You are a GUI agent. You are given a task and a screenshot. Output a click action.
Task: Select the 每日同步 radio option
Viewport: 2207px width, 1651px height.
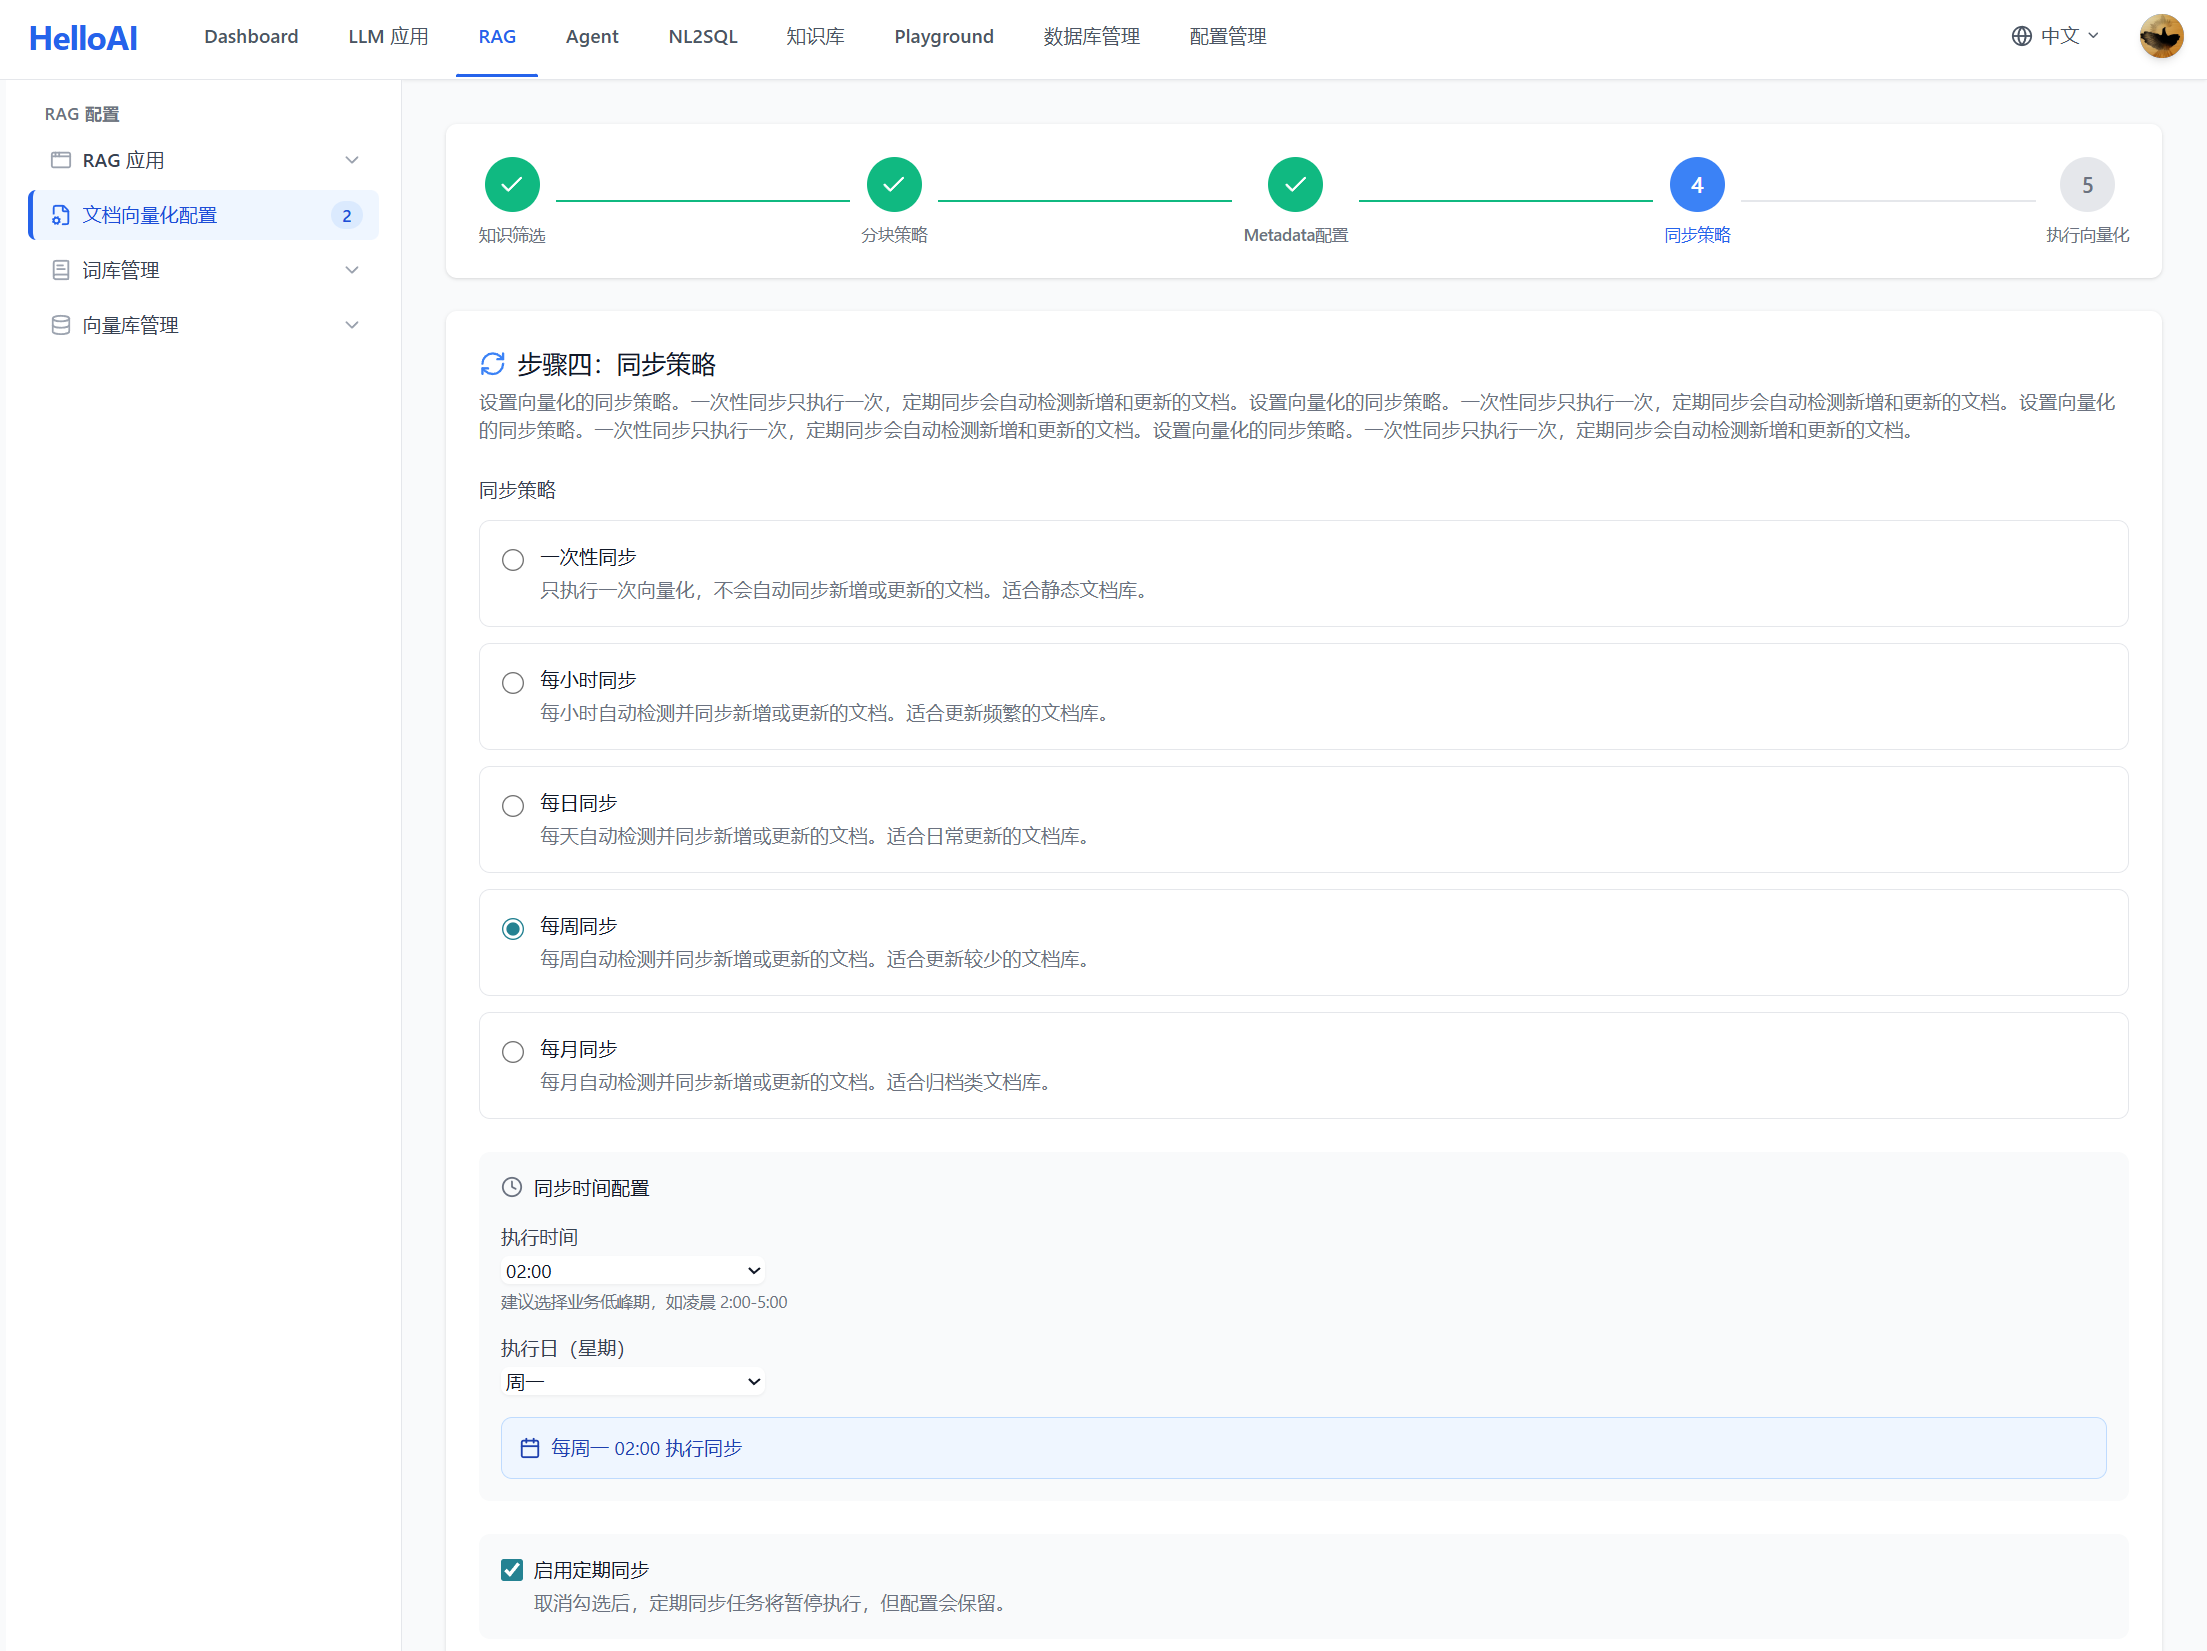513,806
